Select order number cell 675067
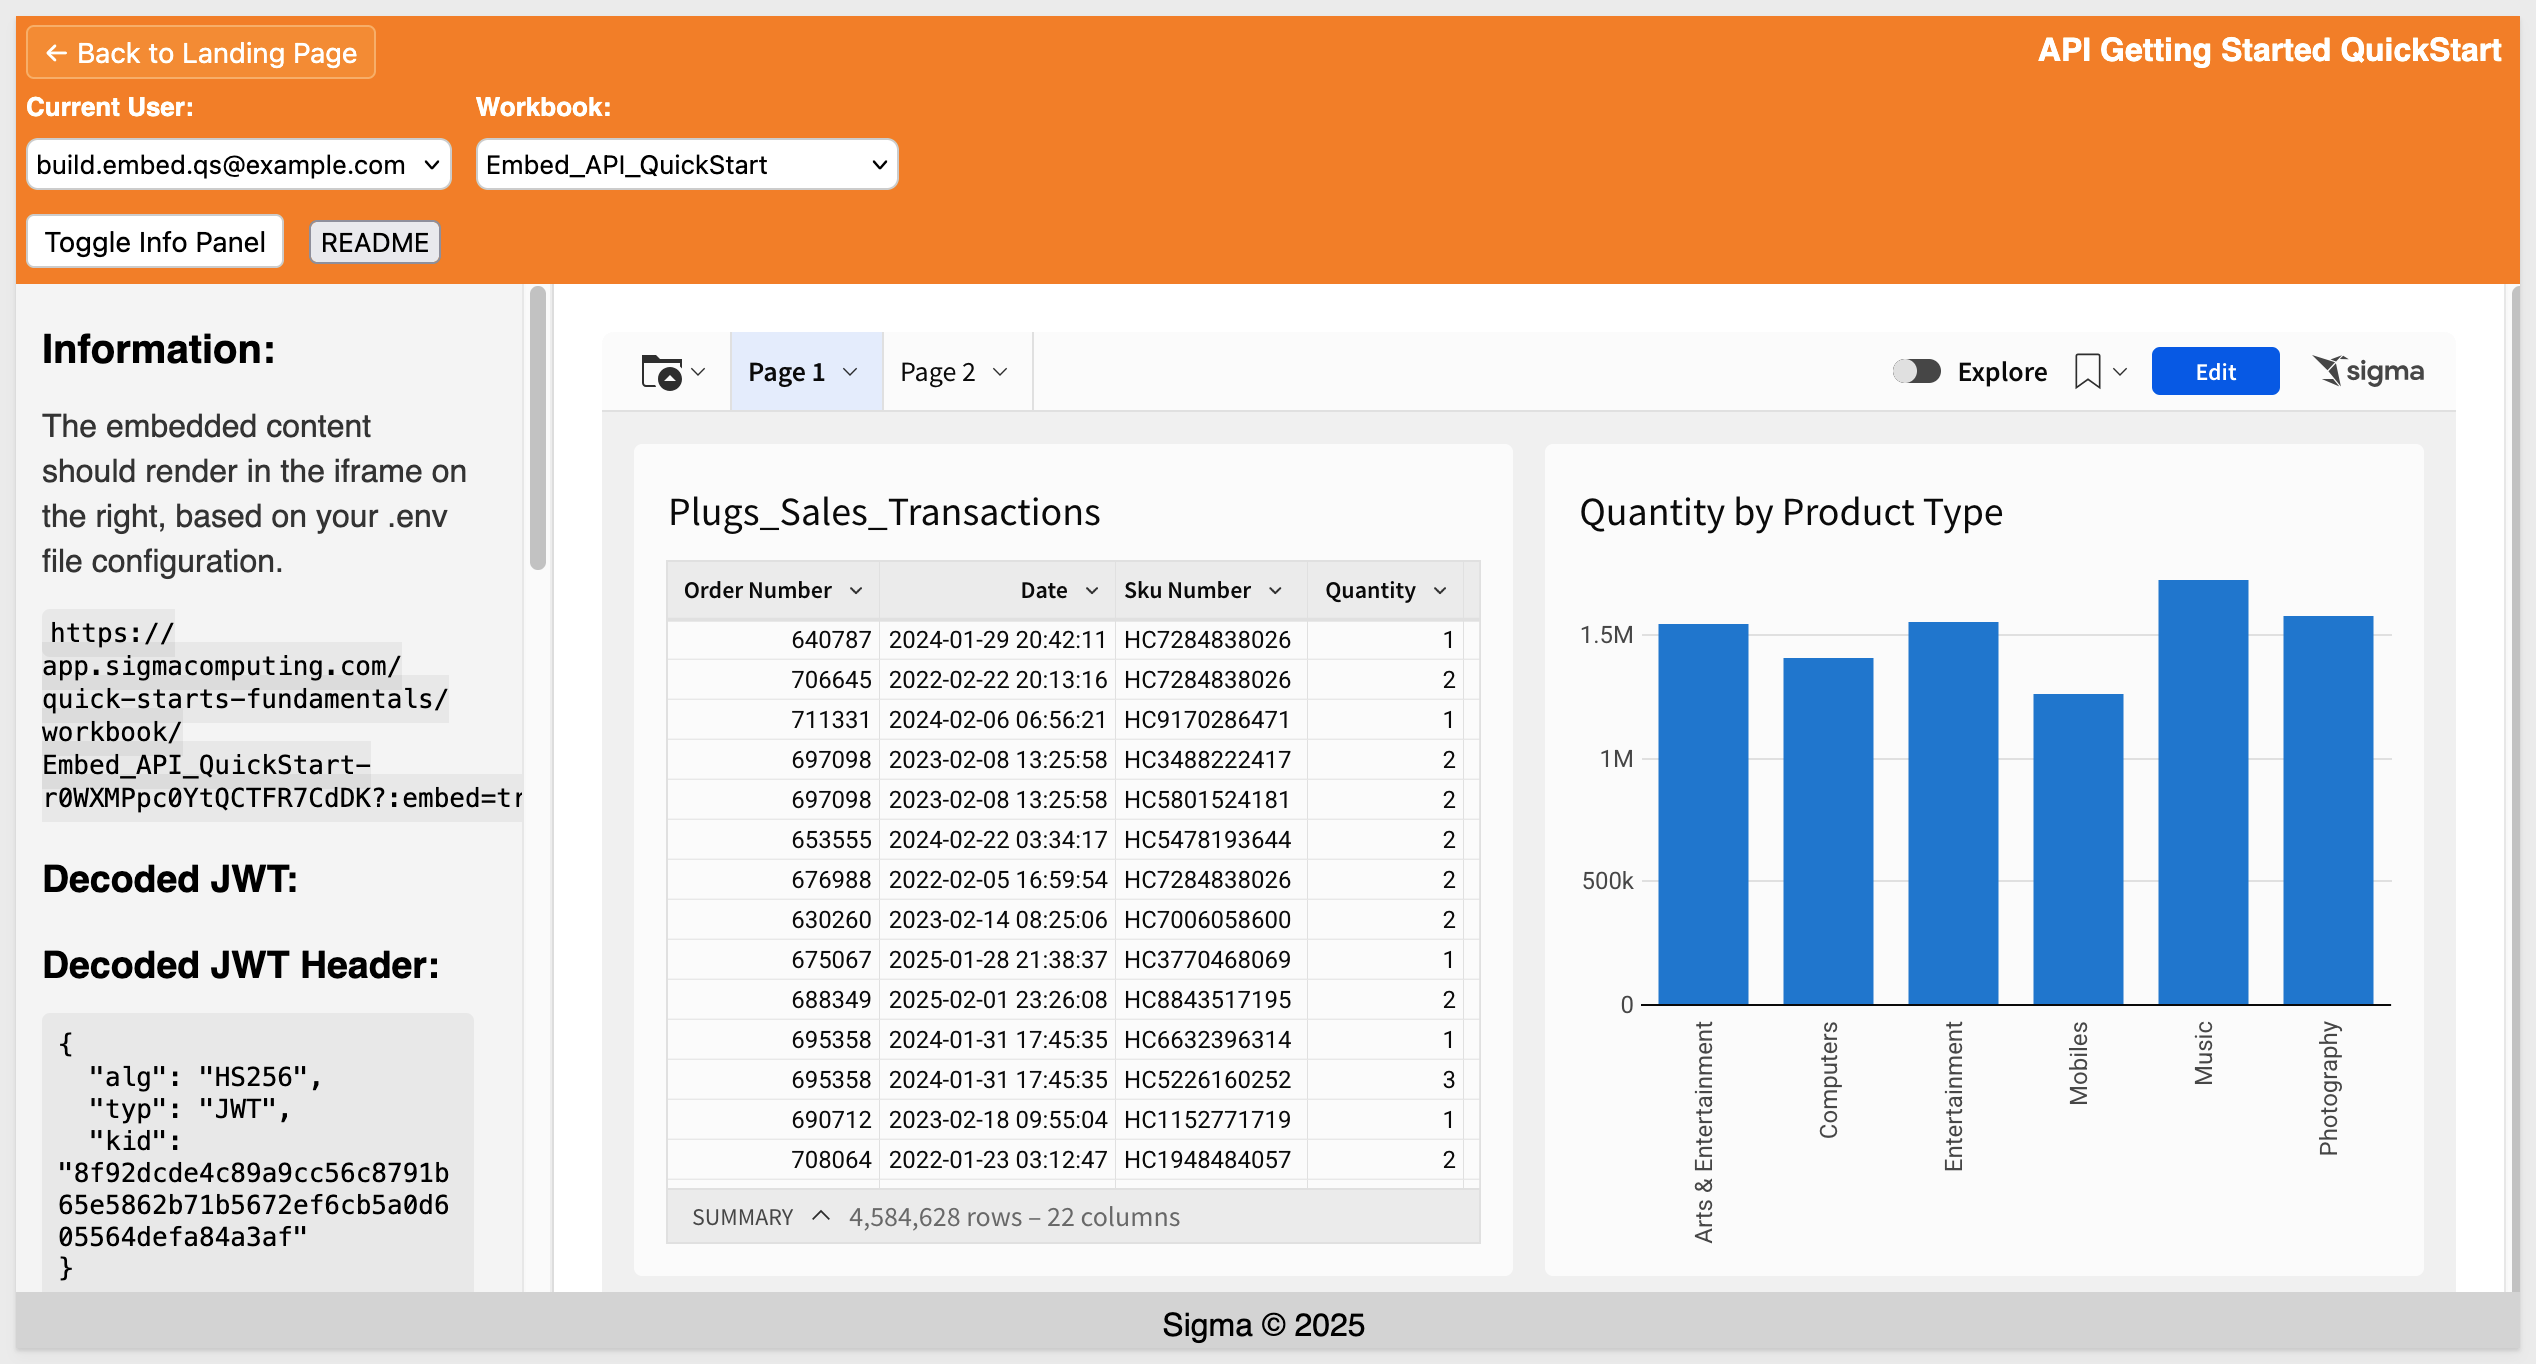Screen dimensions: 2536x1364 pyautogui.click(x=773, y=960)
